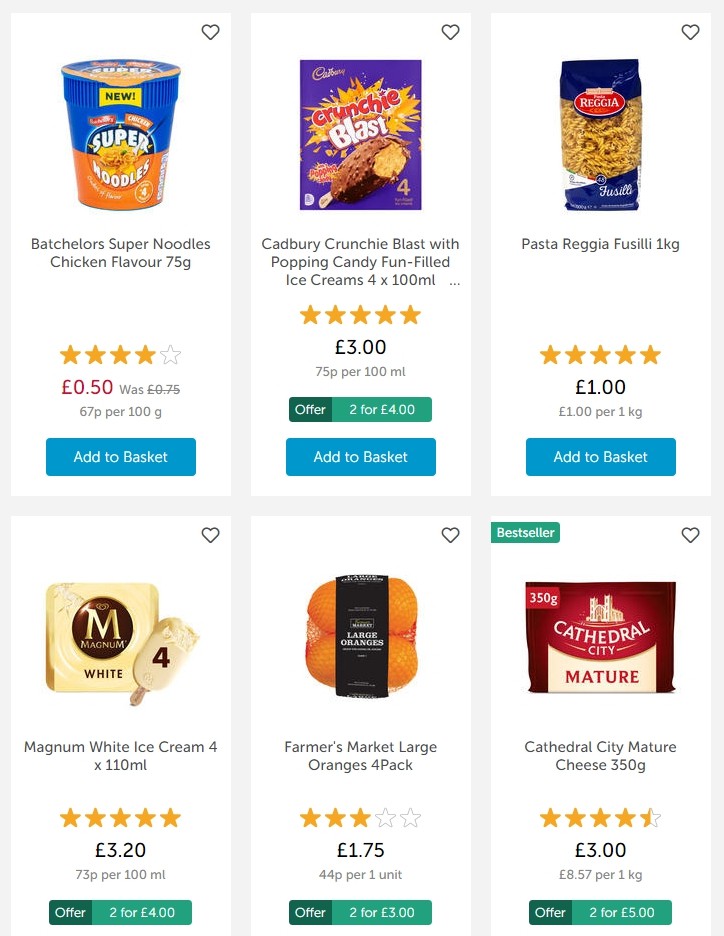Save Magnum White Ice Cream to favourites
The image size is (724, 936).
pyautogui.click(x=210, y=535)
